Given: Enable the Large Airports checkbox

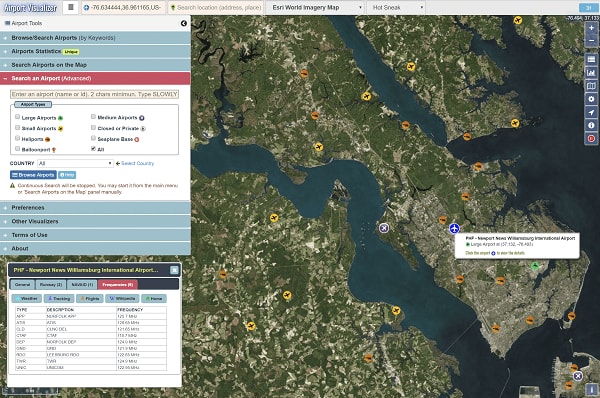Looking at the screenshot, I should 18,117.
